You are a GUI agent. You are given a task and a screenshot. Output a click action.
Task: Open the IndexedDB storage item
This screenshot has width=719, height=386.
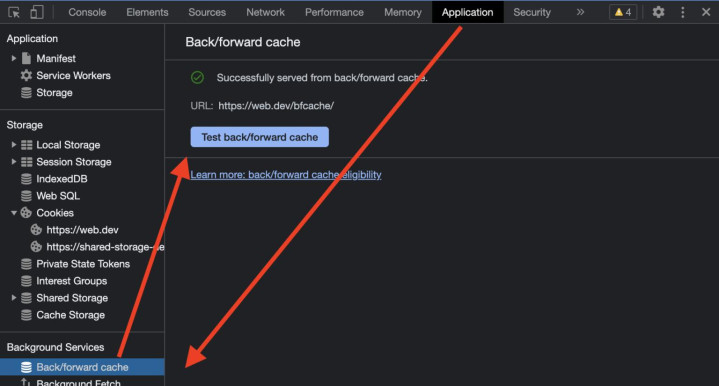click(54, 179)
